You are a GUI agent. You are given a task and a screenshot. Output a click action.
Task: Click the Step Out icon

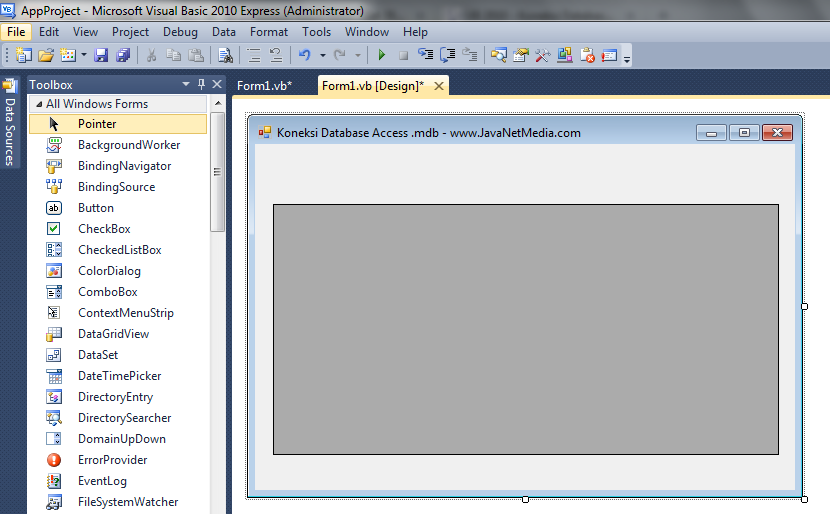click(470, 55)
